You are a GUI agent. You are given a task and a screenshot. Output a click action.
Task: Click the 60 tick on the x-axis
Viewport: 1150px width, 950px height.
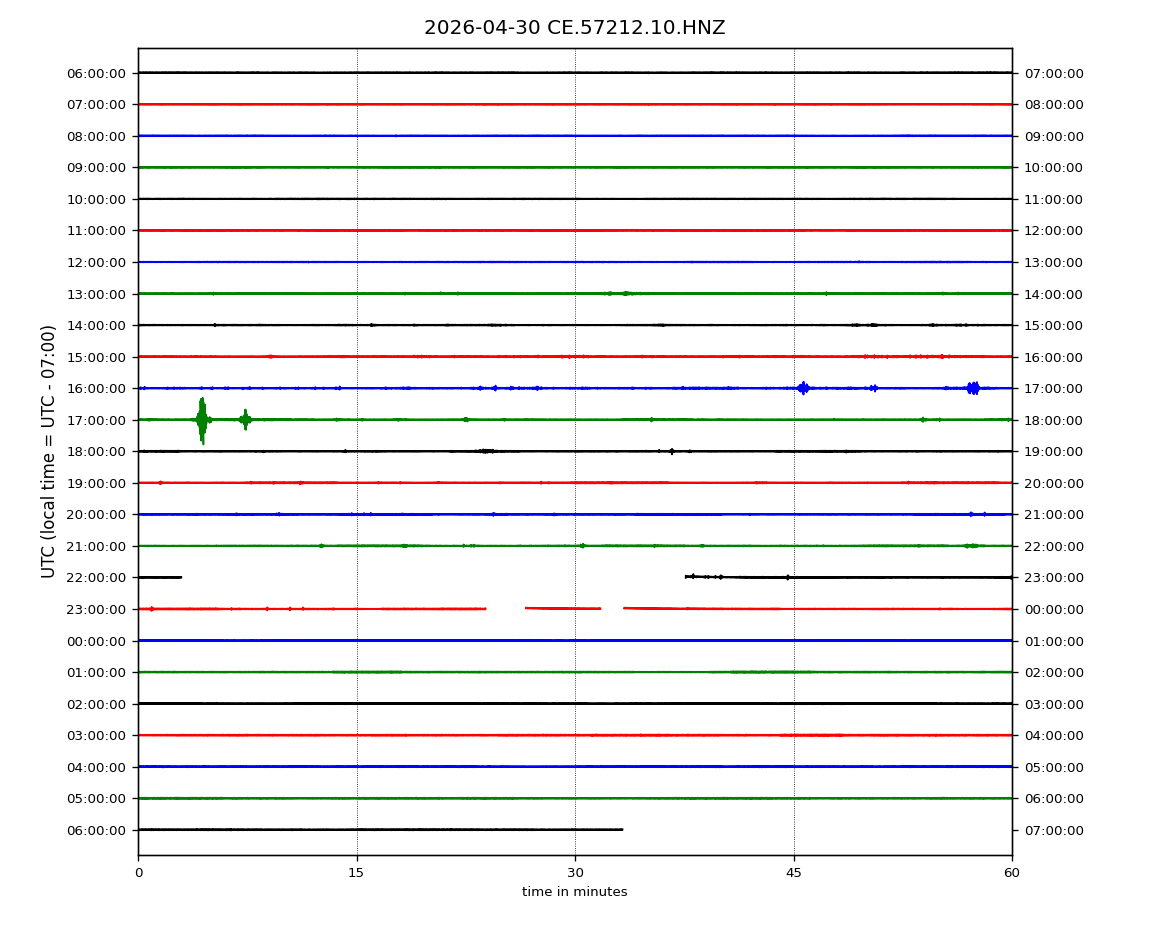coord(1012,873)
